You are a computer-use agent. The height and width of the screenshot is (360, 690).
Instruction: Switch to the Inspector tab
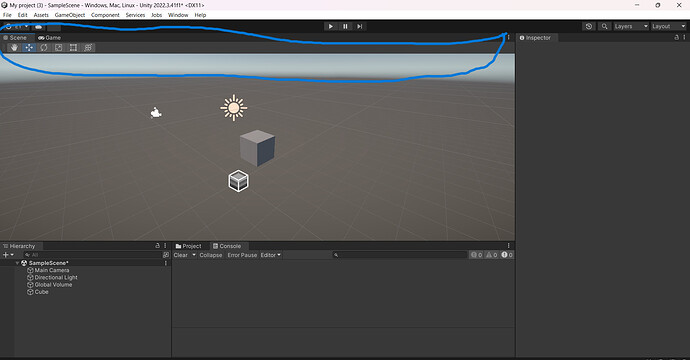coord(535,38)
